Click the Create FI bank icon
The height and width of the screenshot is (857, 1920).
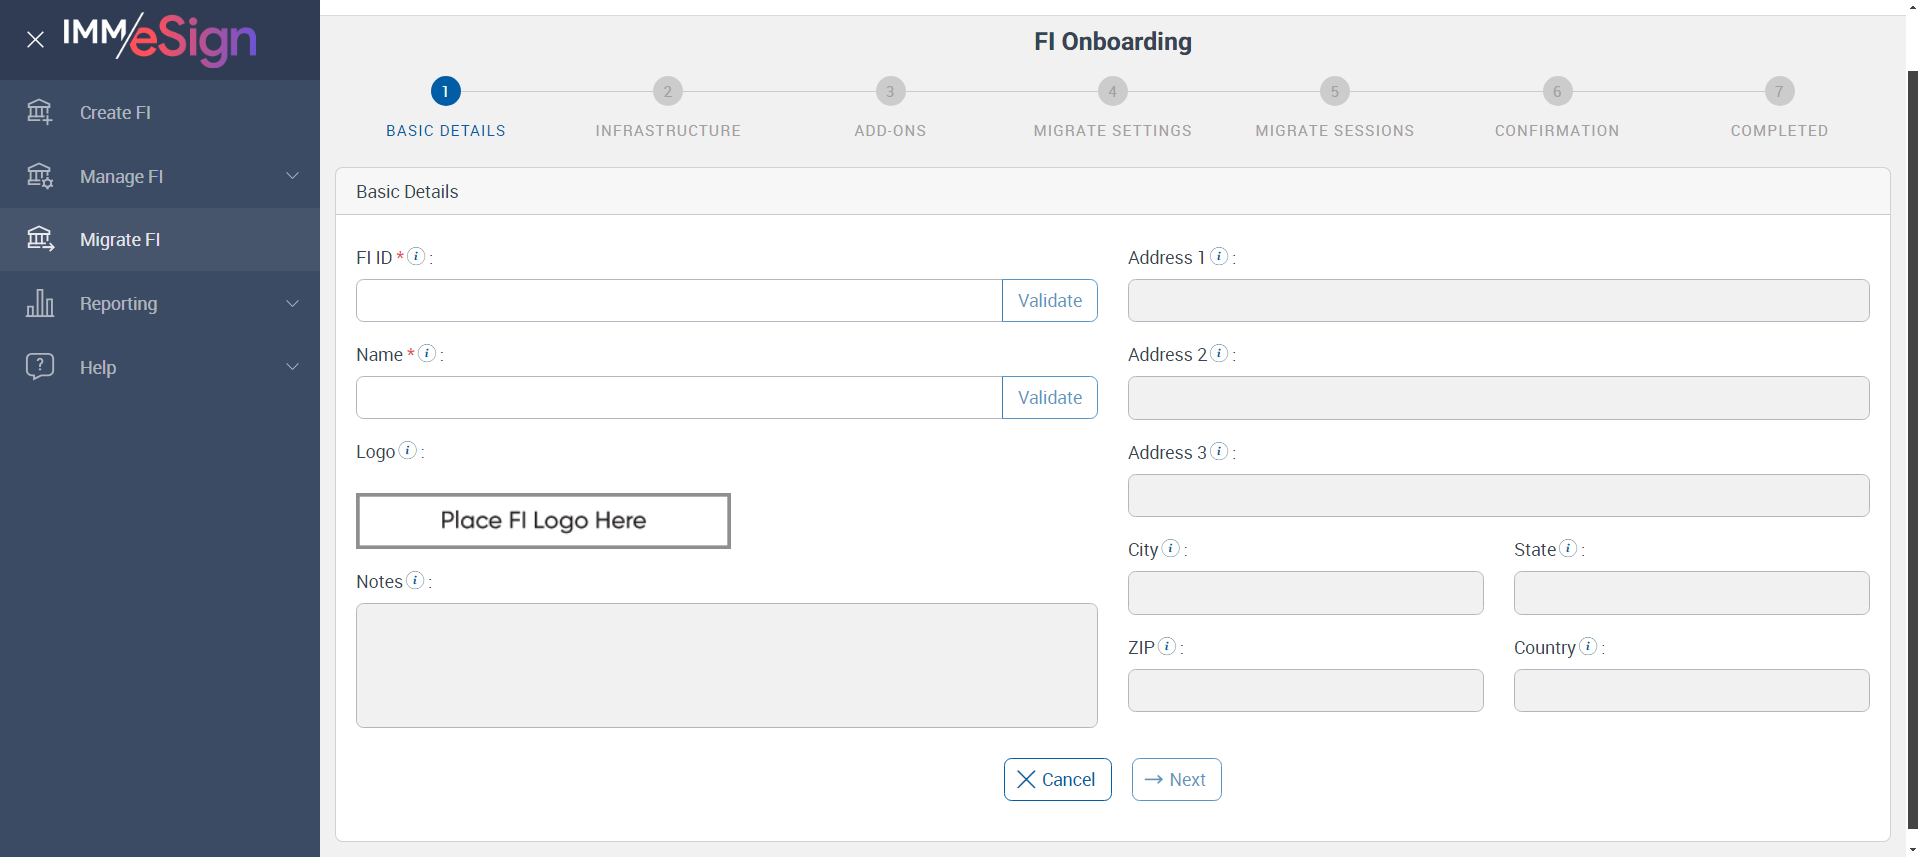pyautogui.click(x=40, y=112)
